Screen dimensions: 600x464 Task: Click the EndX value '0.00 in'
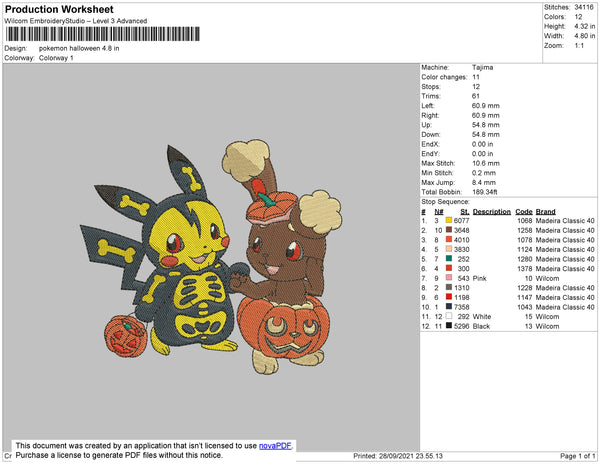pos(483,144)
